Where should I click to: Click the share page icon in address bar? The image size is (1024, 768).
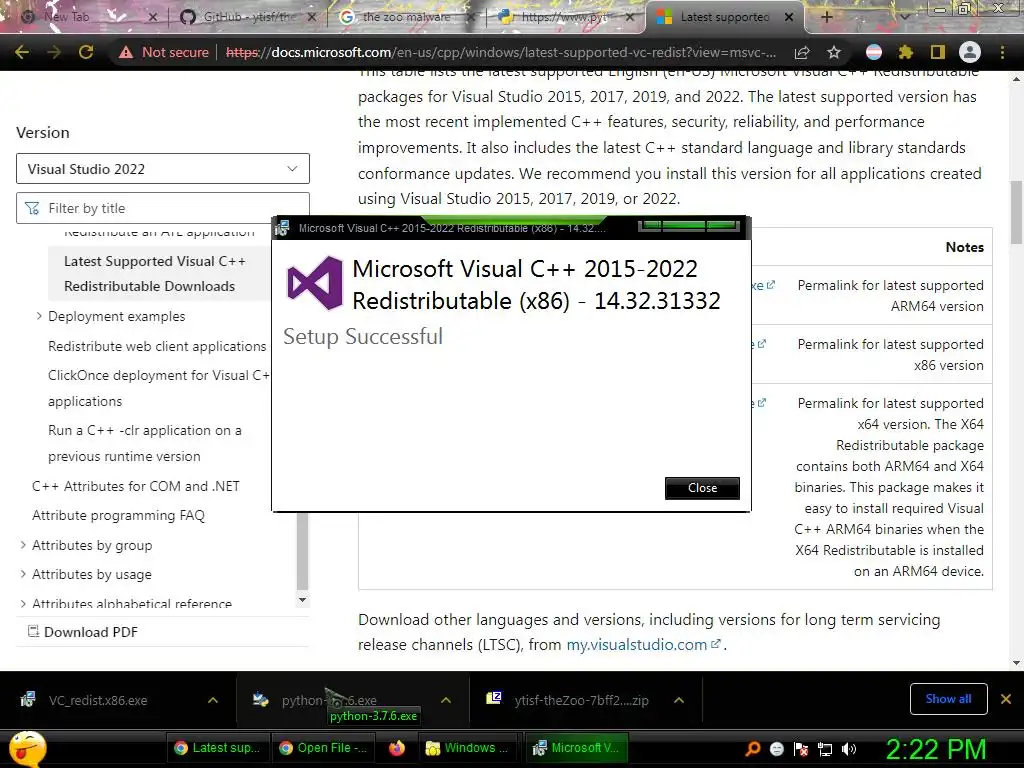[x=802, y=52]
